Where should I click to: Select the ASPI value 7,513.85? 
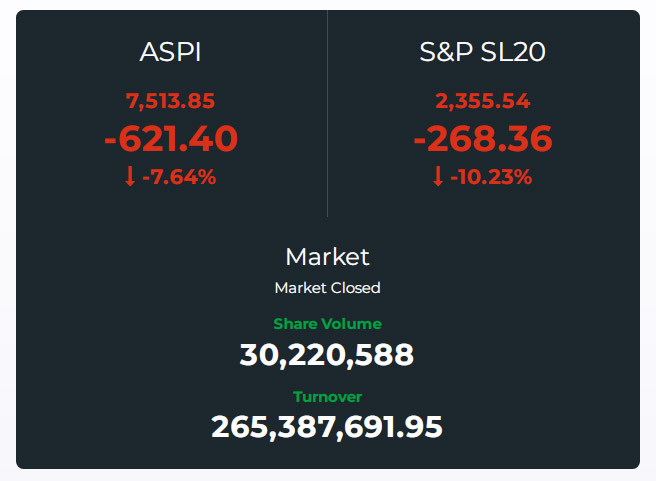coord(170,101)
